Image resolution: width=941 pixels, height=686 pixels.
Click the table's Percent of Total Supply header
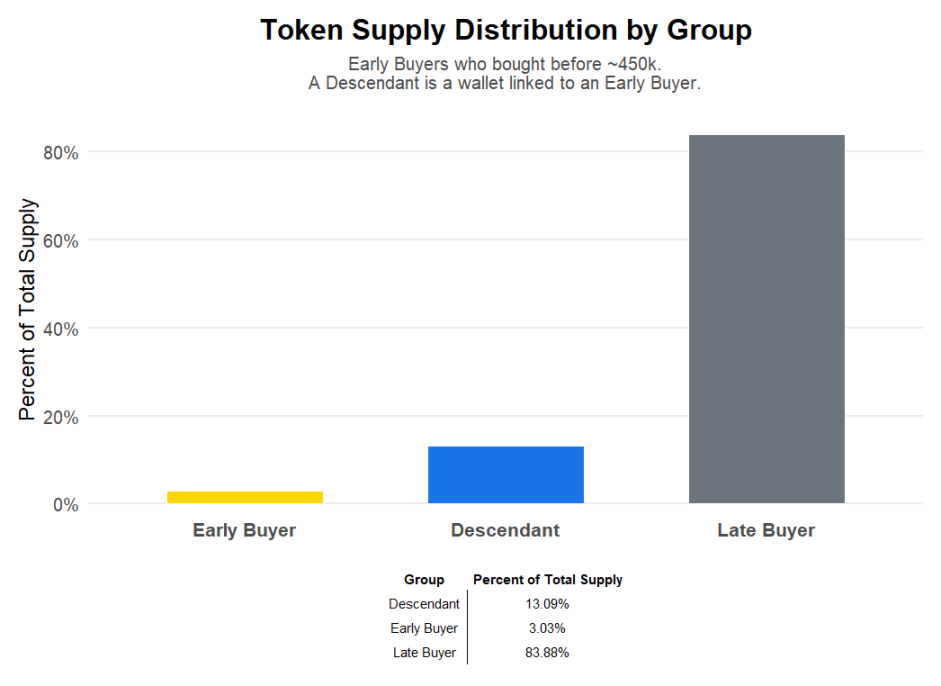(x=548, y=580)
